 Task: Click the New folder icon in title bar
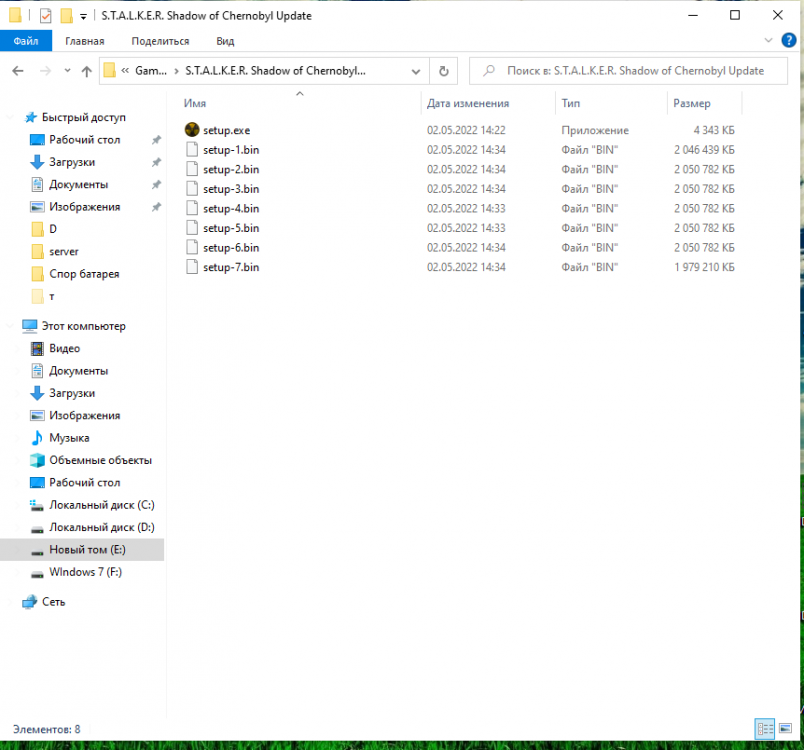[x=67, y=16]
